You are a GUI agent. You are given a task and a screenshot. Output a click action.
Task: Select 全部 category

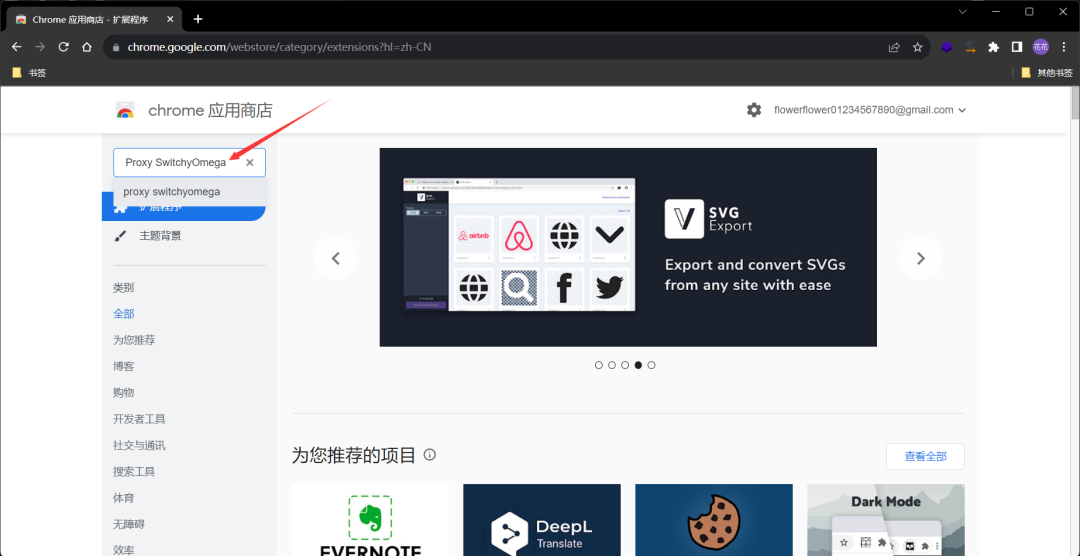pyautogui.click(x=124, y=313)
